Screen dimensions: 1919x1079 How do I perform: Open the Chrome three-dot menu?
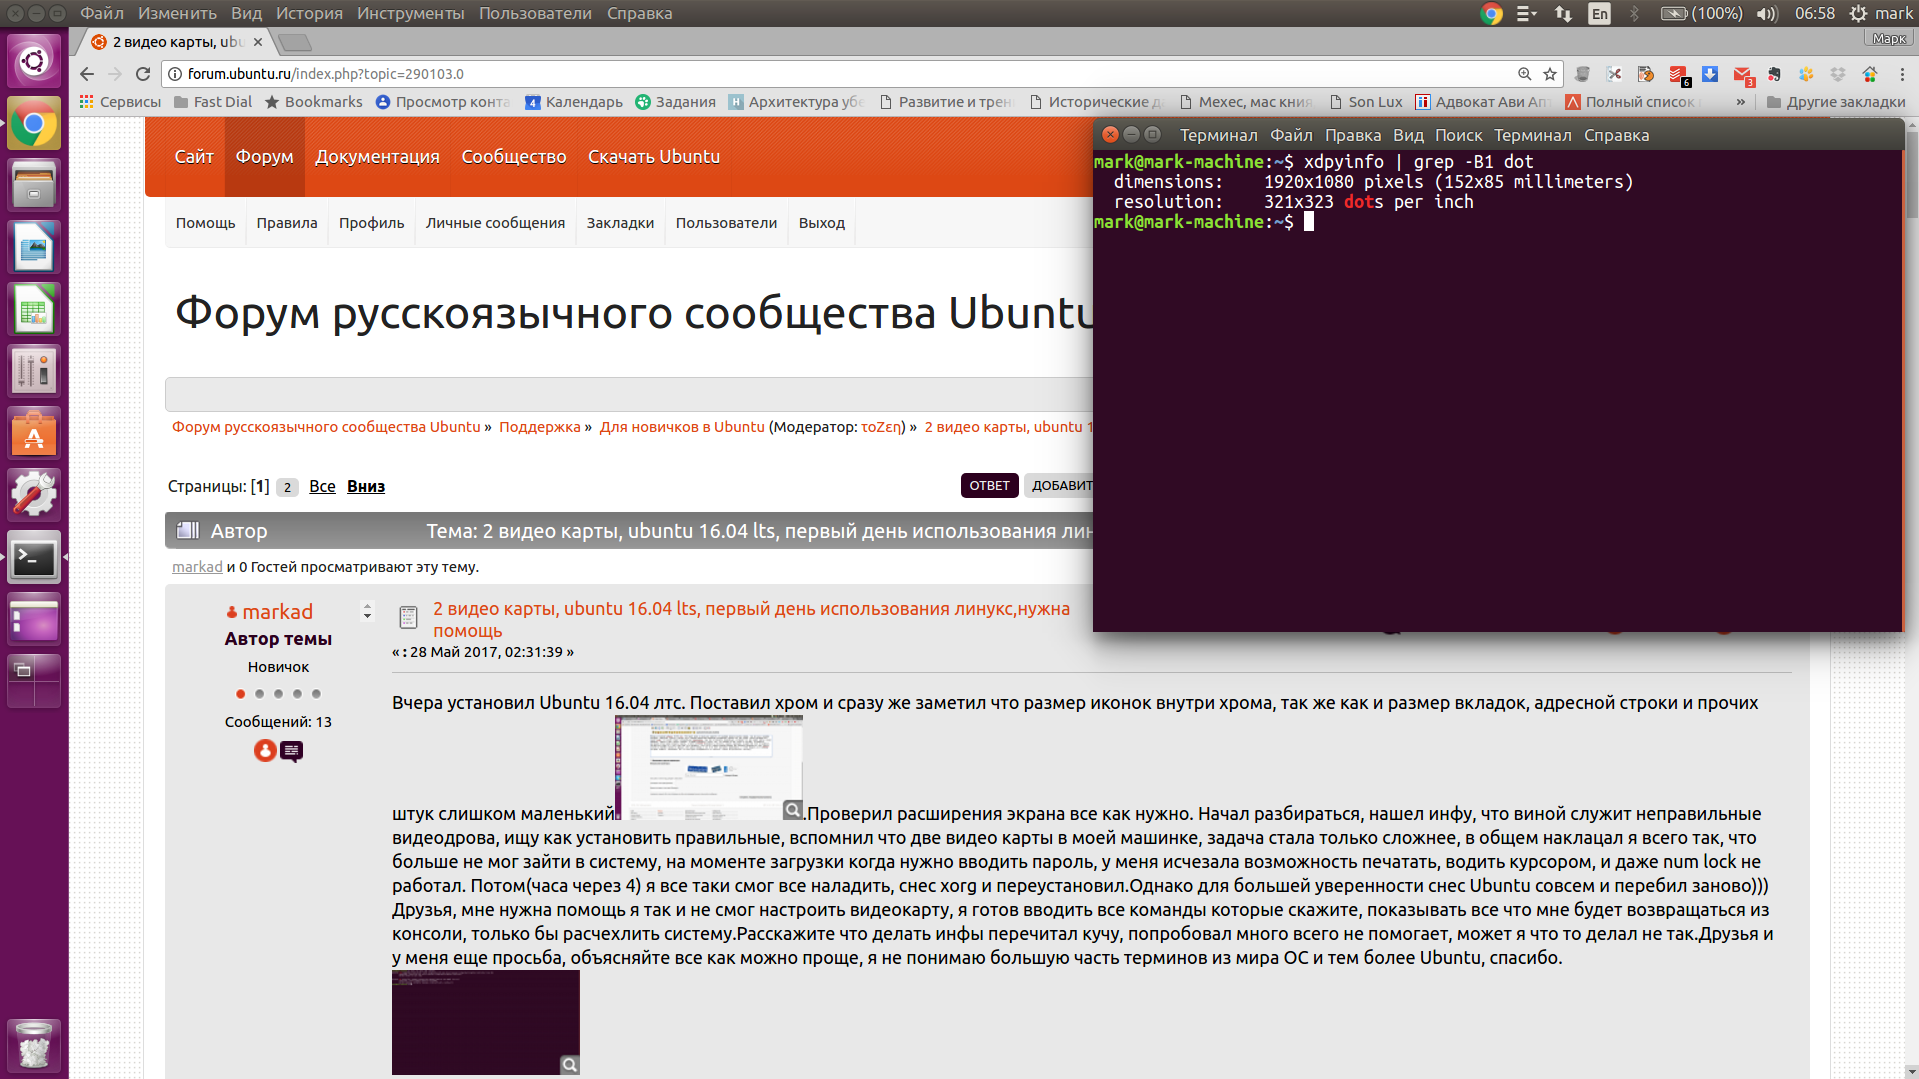[1902, 75]
